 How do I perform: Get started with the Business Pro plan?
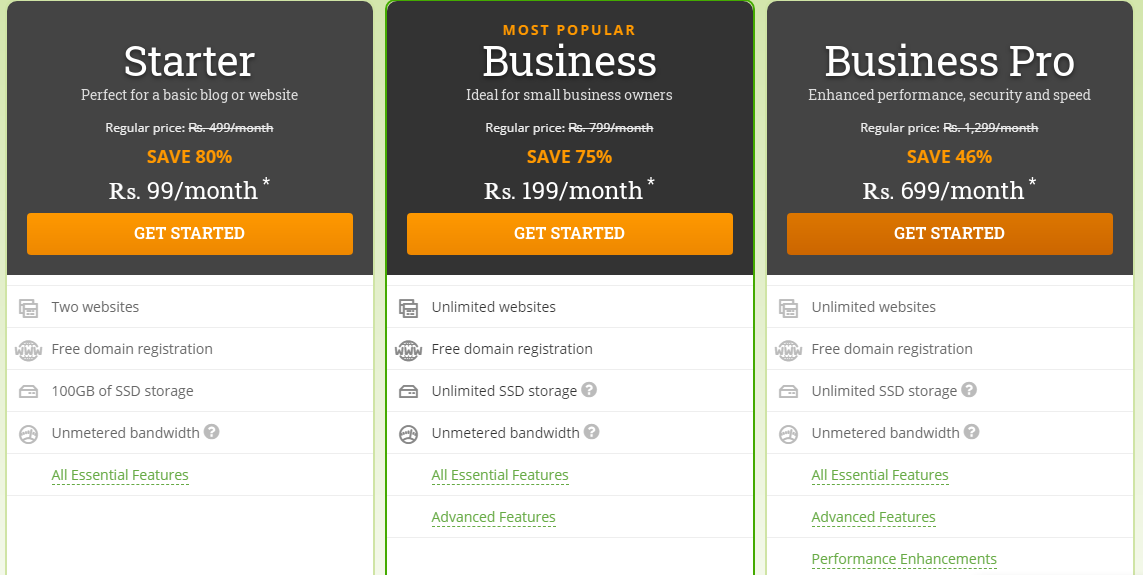point(950,234)
